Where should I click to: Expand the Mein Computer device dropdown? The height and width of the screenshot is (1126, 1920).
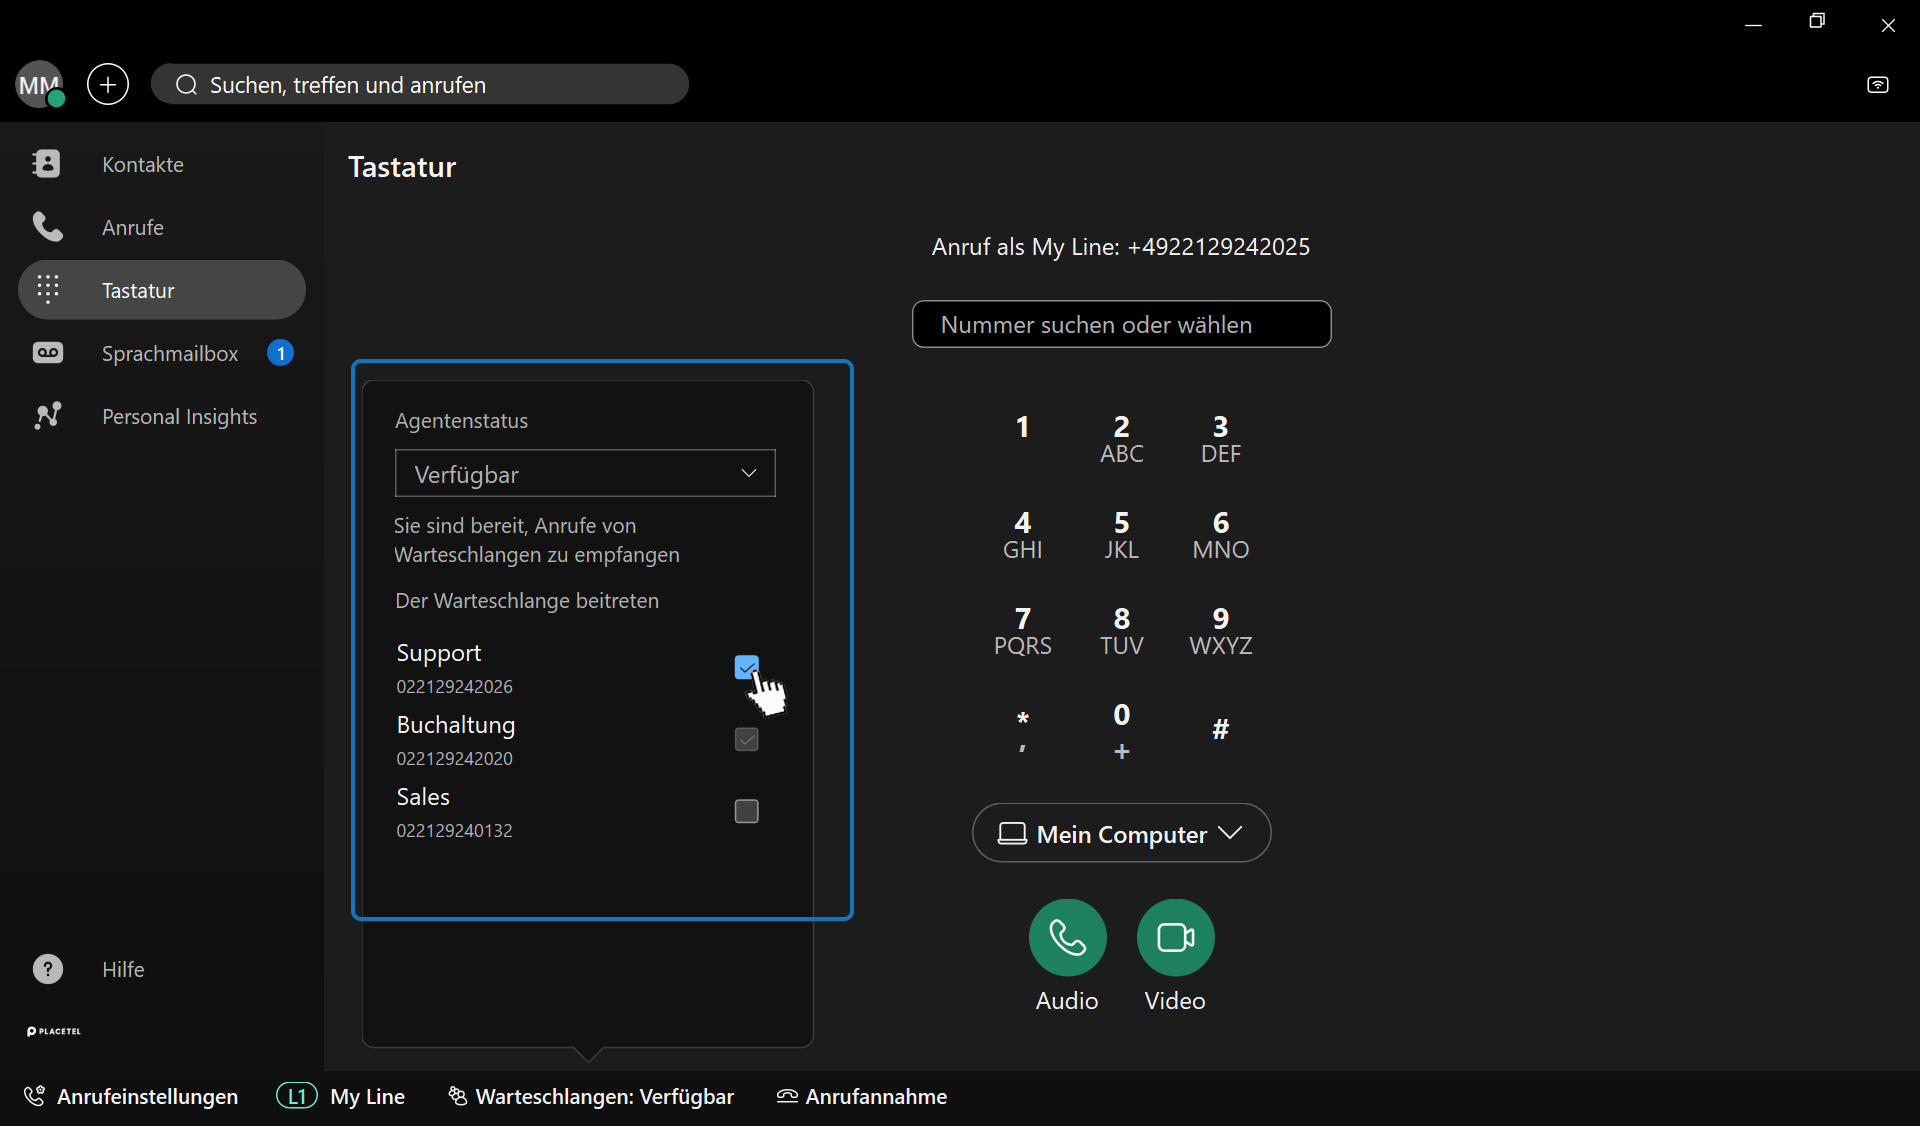(x=1121, y=833)
